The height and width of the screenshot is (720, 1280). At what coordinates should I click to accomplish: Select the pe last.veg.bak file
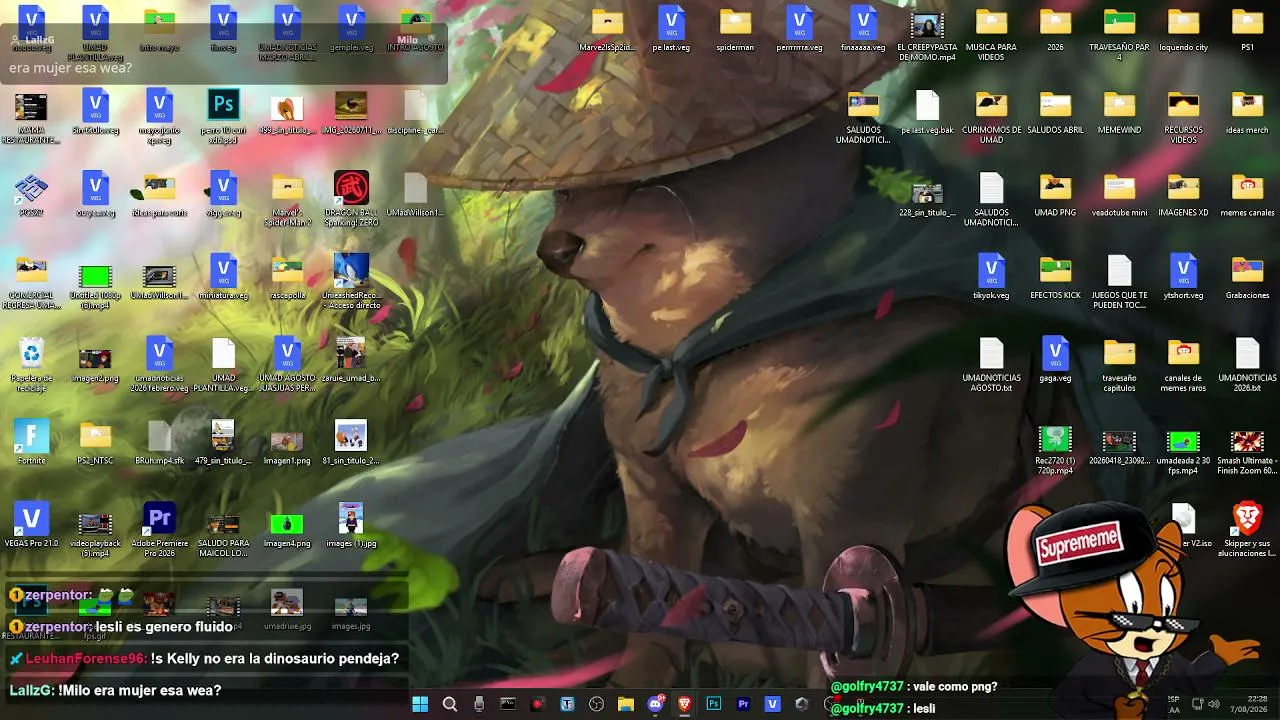pyautogui.click(x=927, y=111)
